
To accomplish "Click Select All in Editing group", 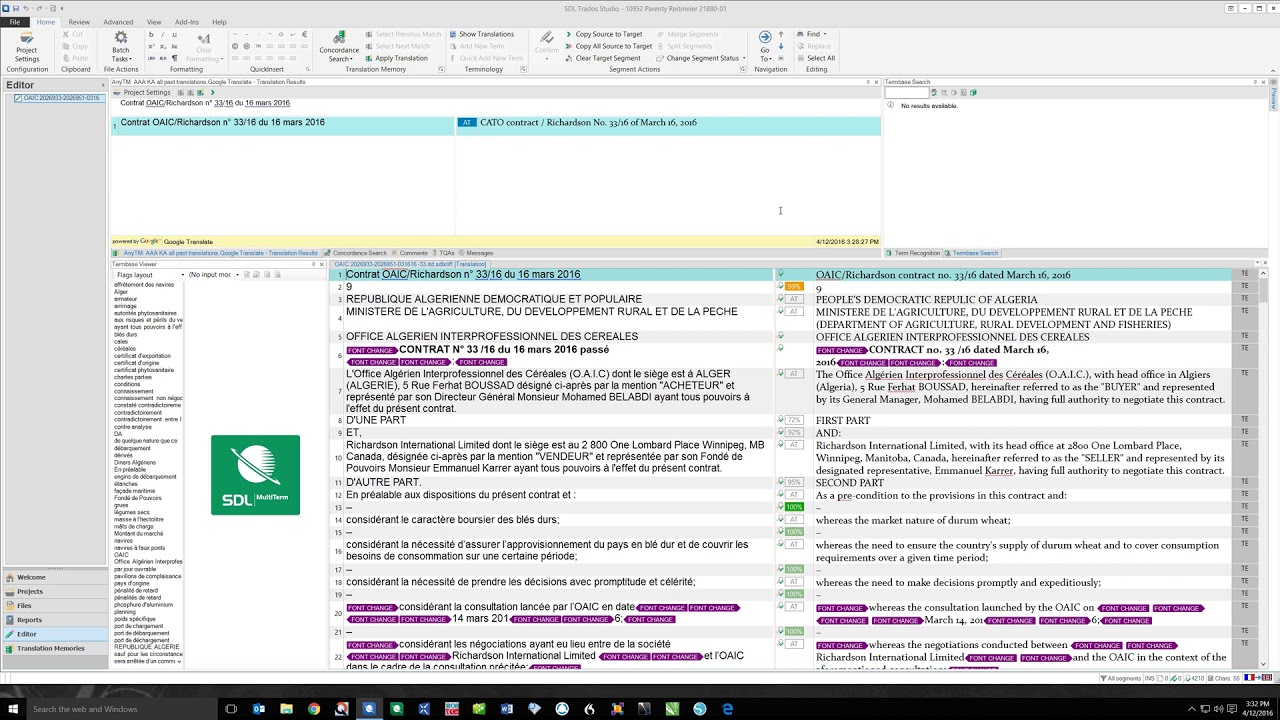I will click(x=815, y=58).
